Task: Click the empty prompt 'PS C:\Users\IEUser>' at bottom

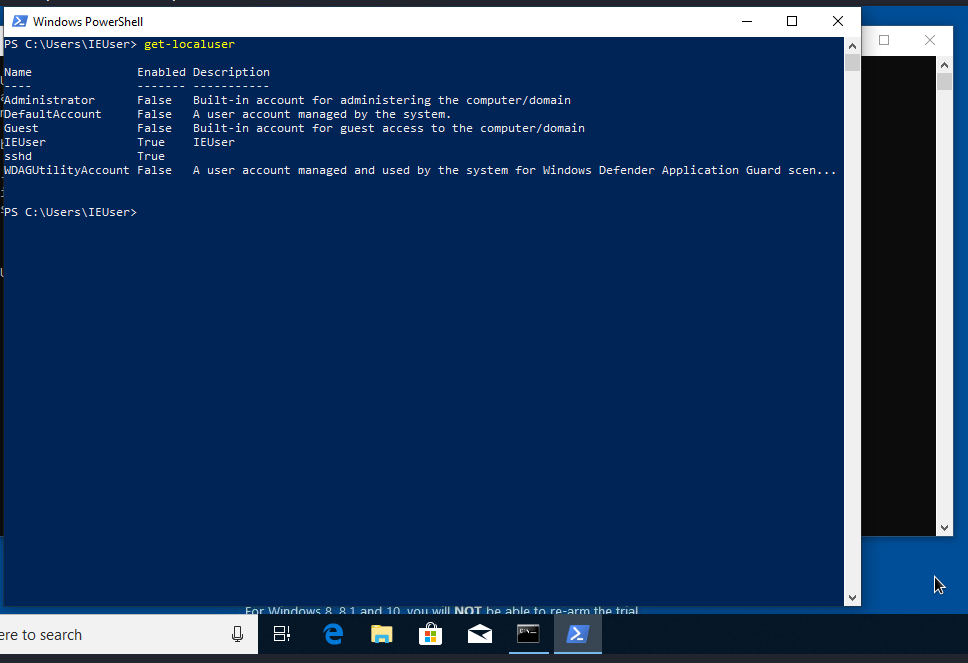Action: tap(70, 212)
